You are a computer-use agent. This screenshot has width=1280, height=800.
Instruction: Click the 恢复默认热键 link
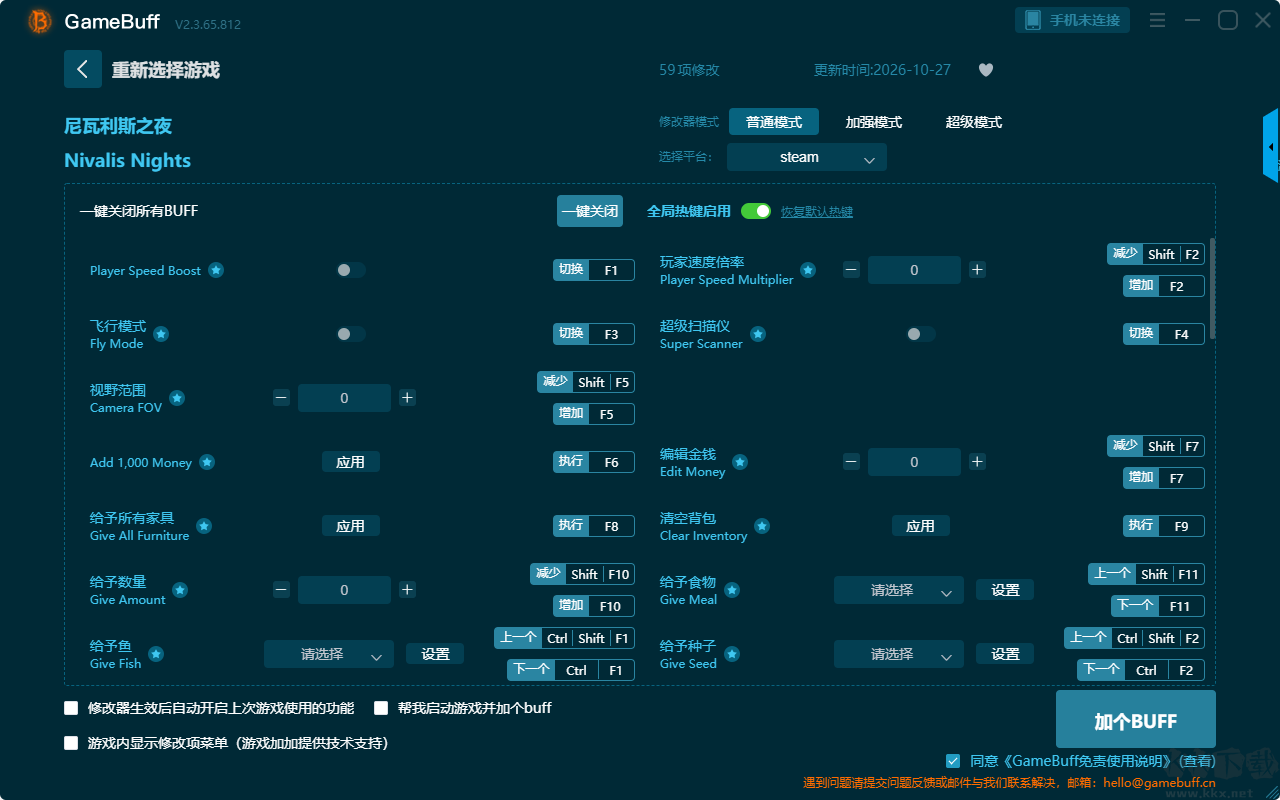(817, 212)
